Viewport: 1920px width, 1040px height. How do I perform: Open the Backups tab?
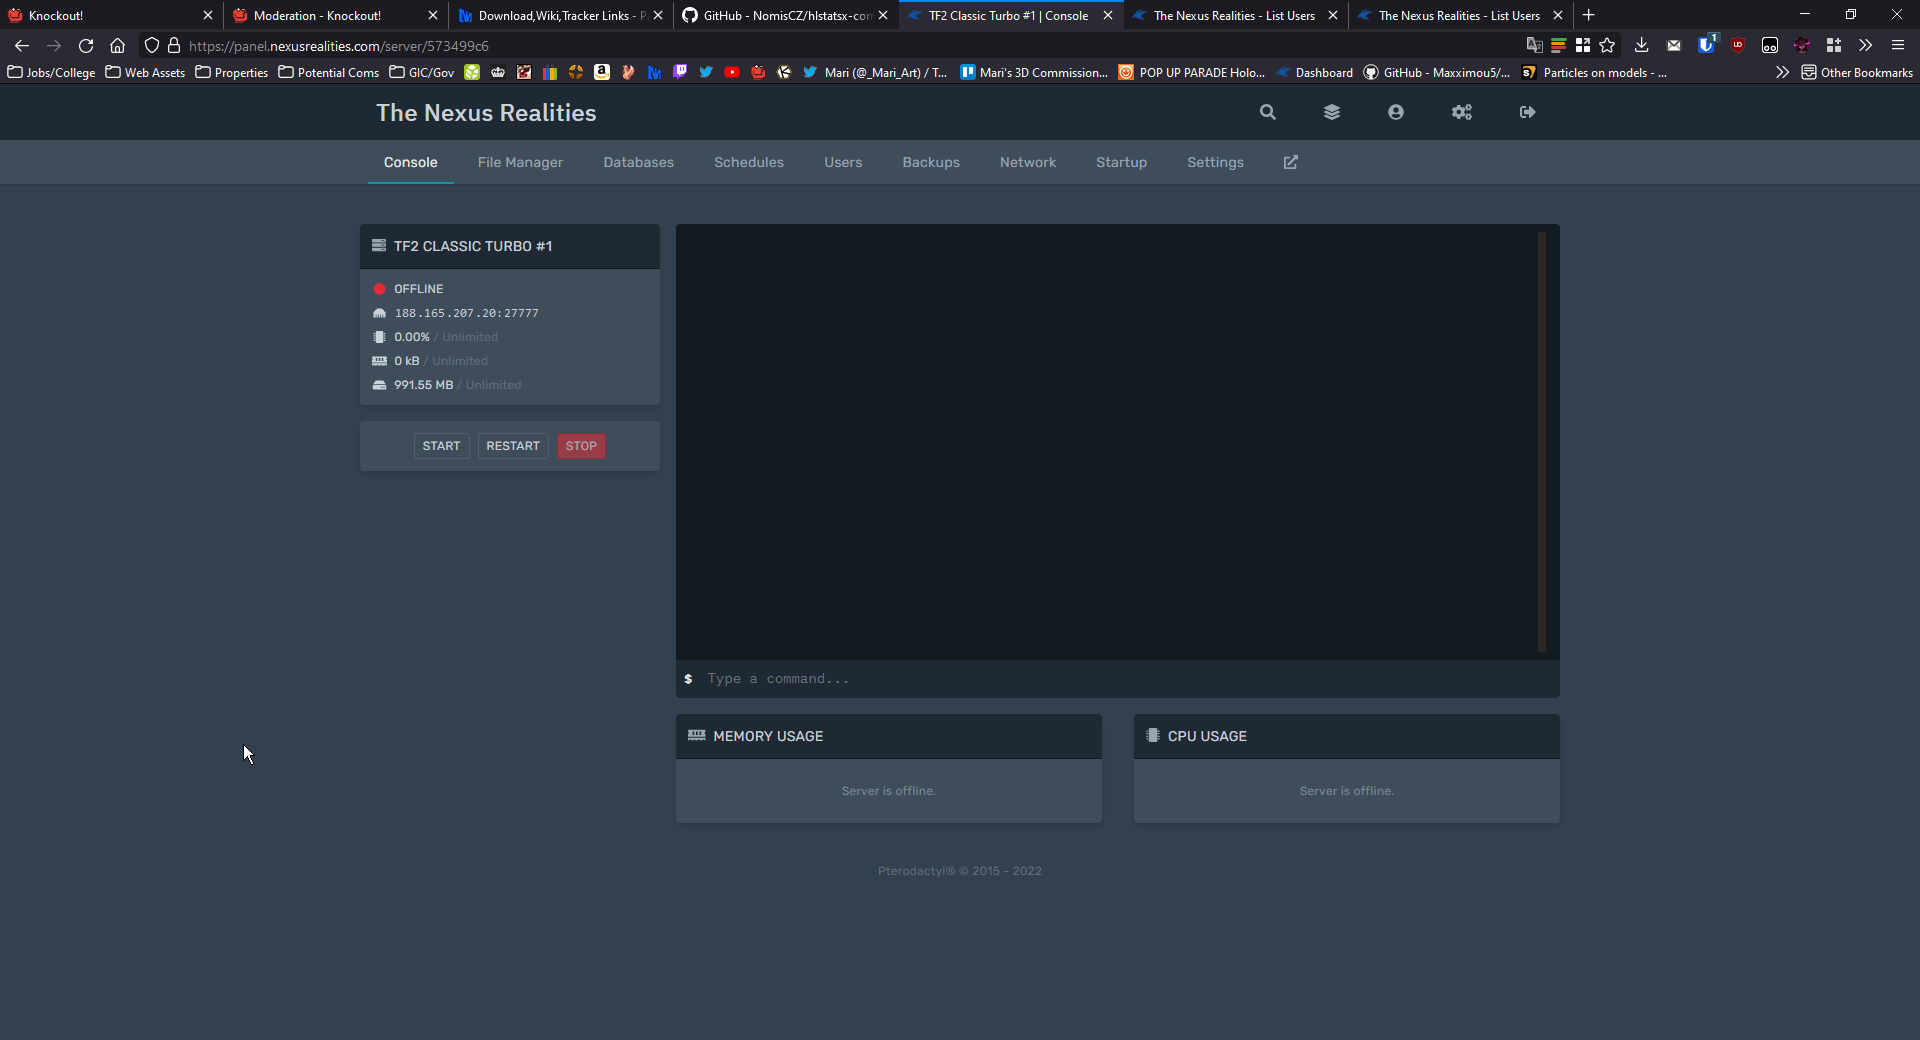pyautogui.click(x=931, y=162)
